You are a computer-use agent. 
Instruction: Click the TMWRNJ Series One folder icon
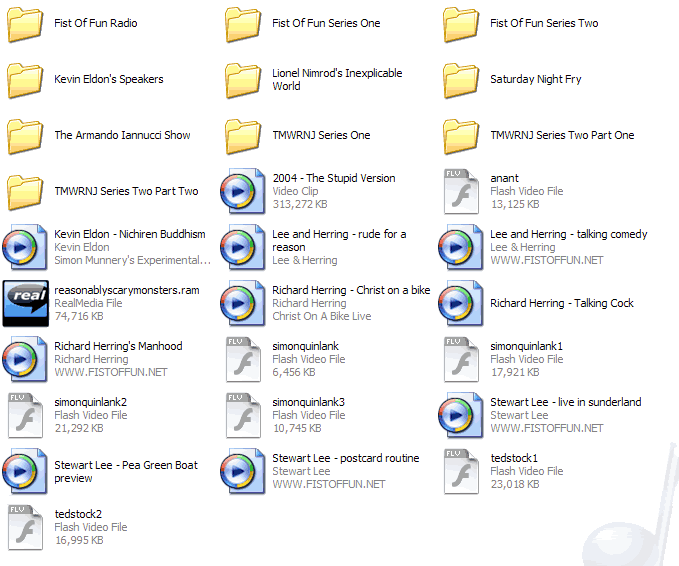pos(243,136)
